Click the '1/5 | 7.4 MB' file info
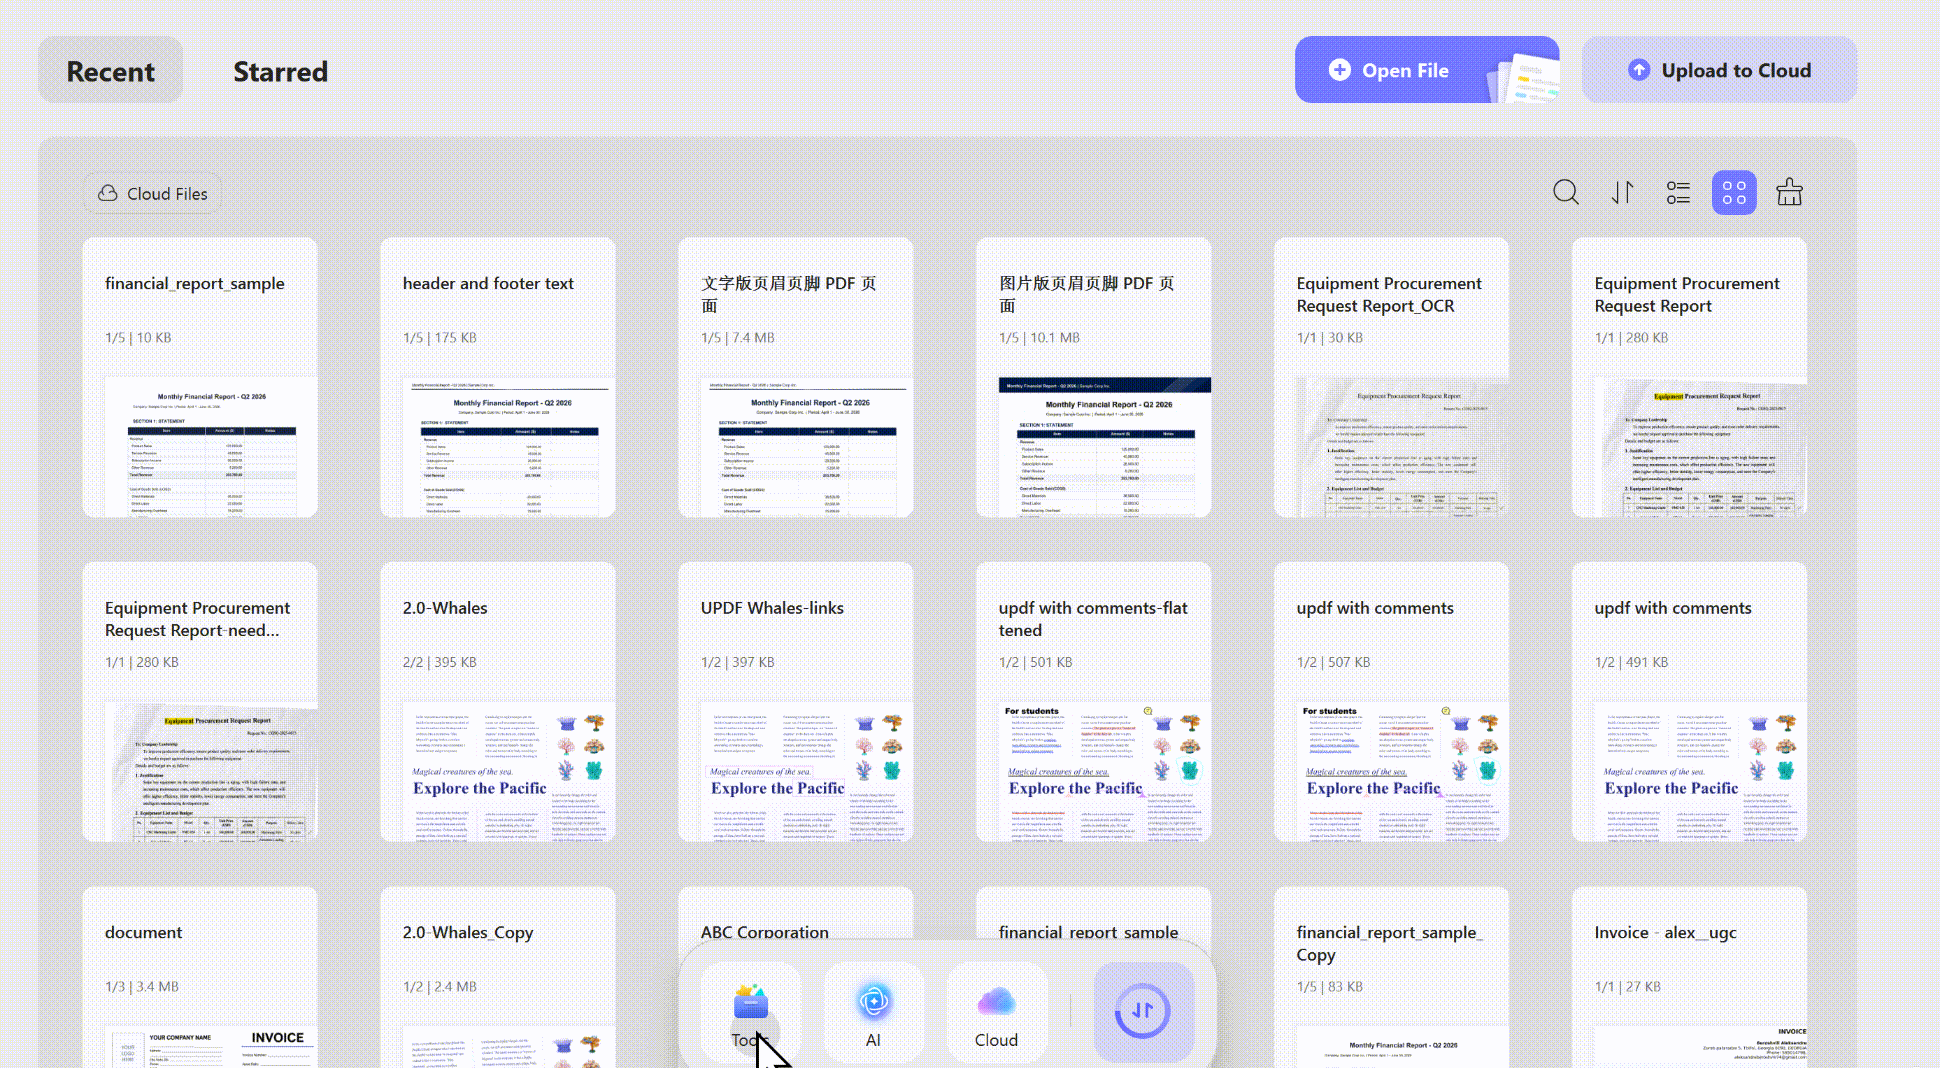Viewport: 1940px width, 1068px height. tap(738, 338)
